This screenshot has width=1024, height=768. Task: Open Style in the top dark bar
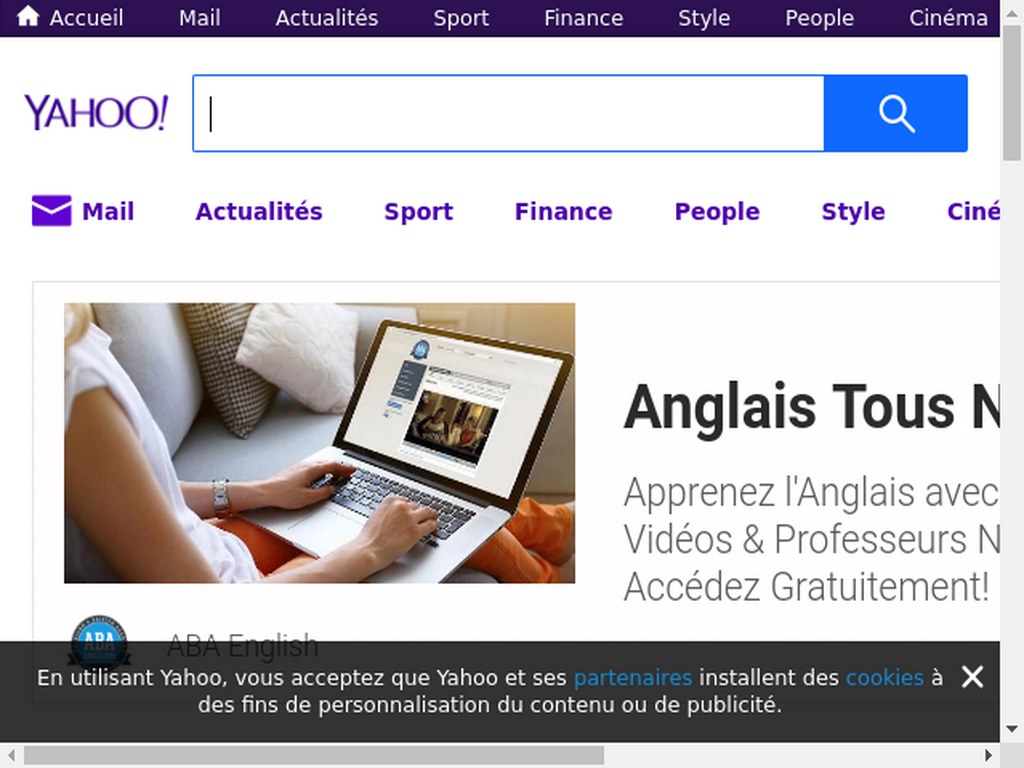point(704,18)
